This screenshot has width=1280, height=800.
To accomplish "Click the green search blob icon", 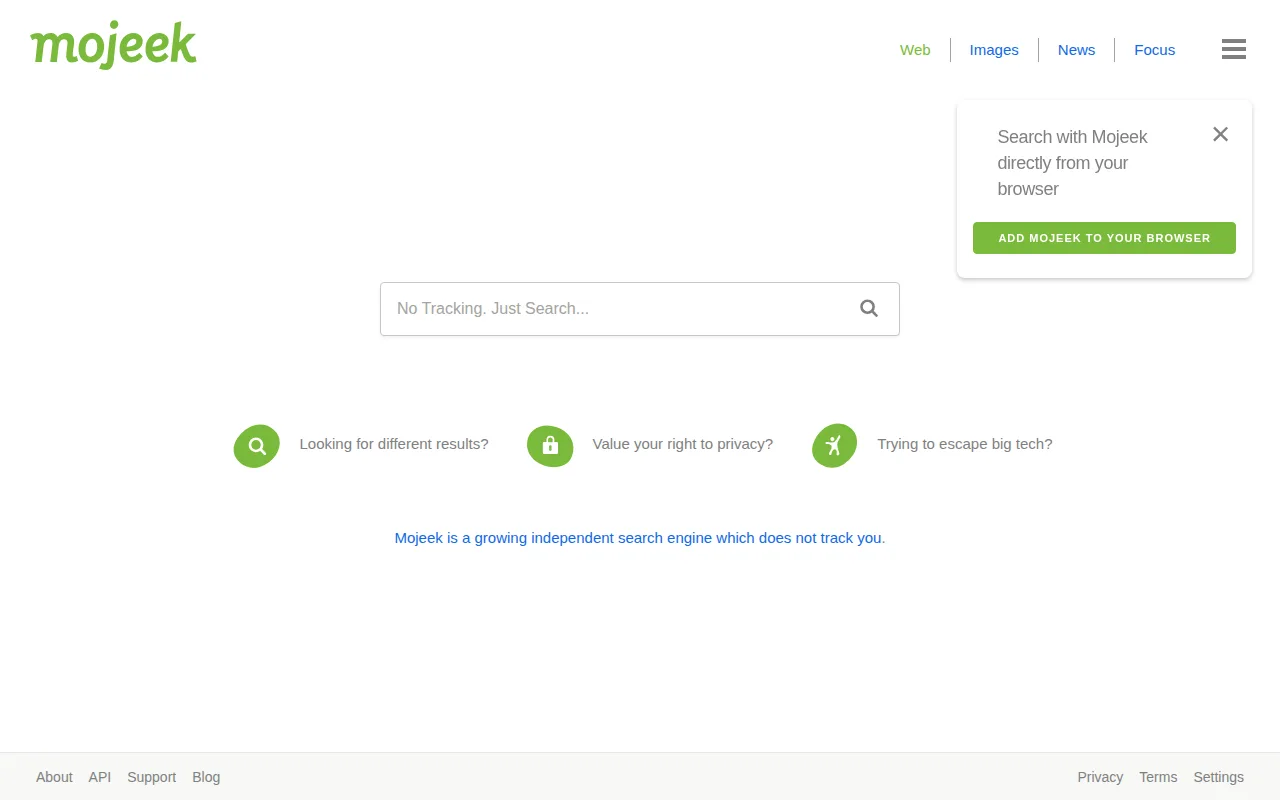I will click(x=257, y=446).
